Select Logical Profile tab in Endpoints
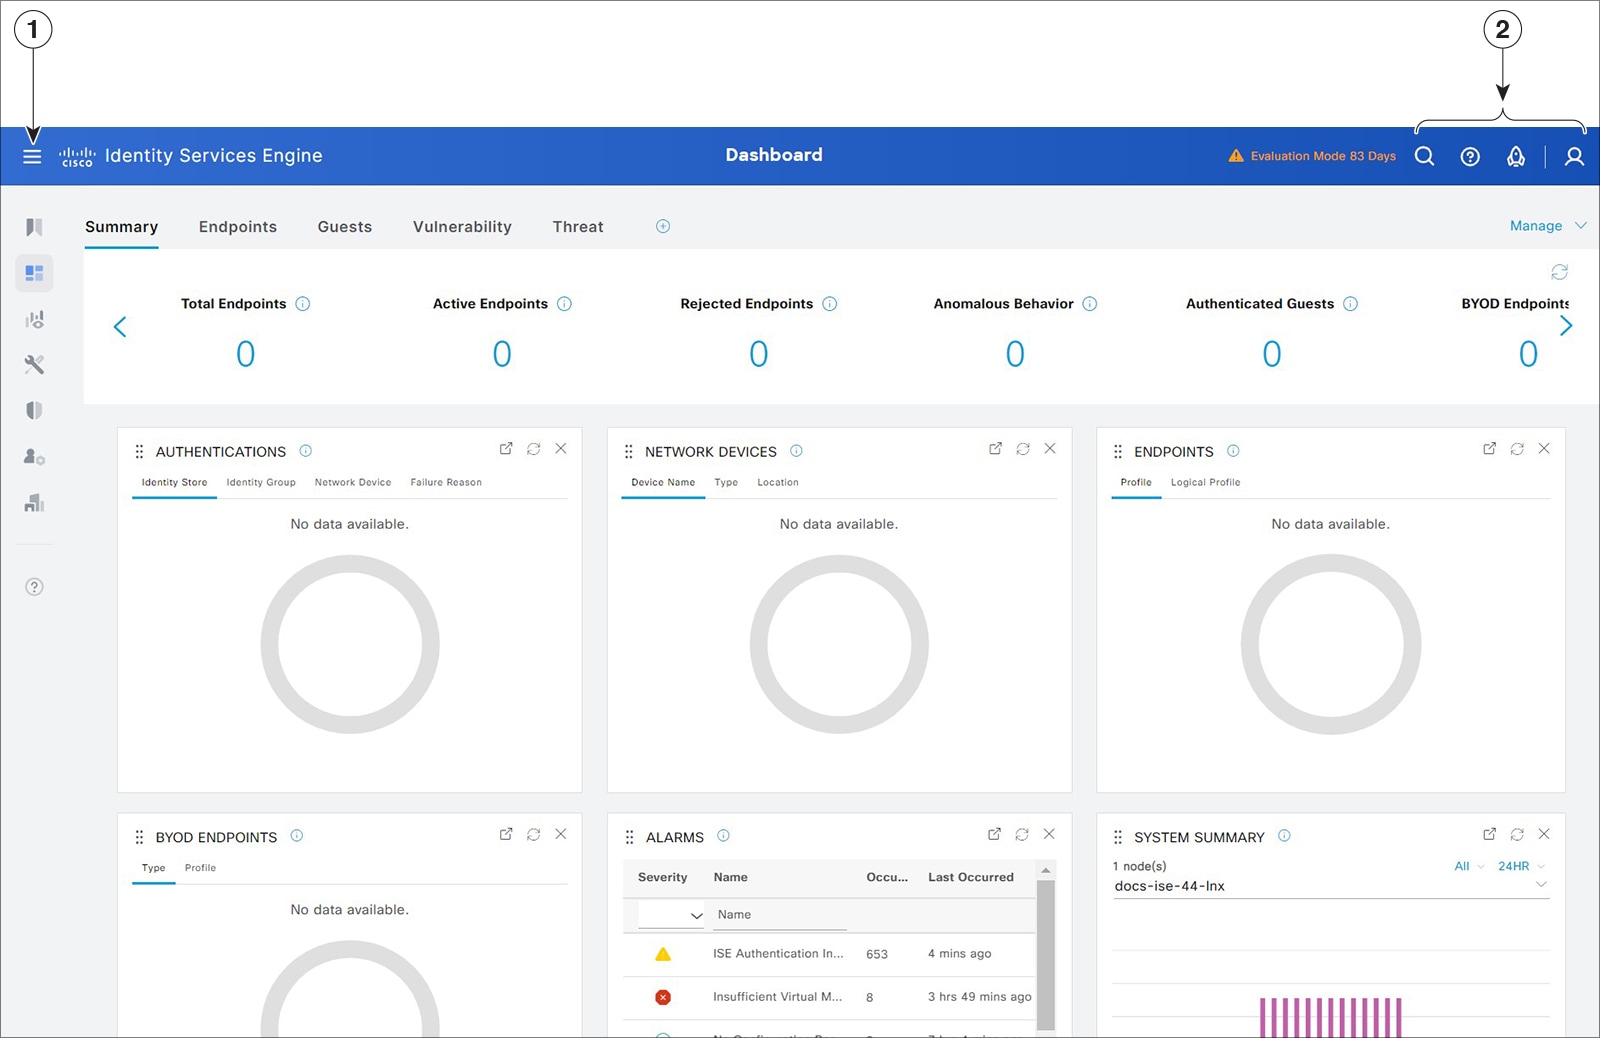Viewport: 1600px width, 1038px height. tap(1205, 482)
